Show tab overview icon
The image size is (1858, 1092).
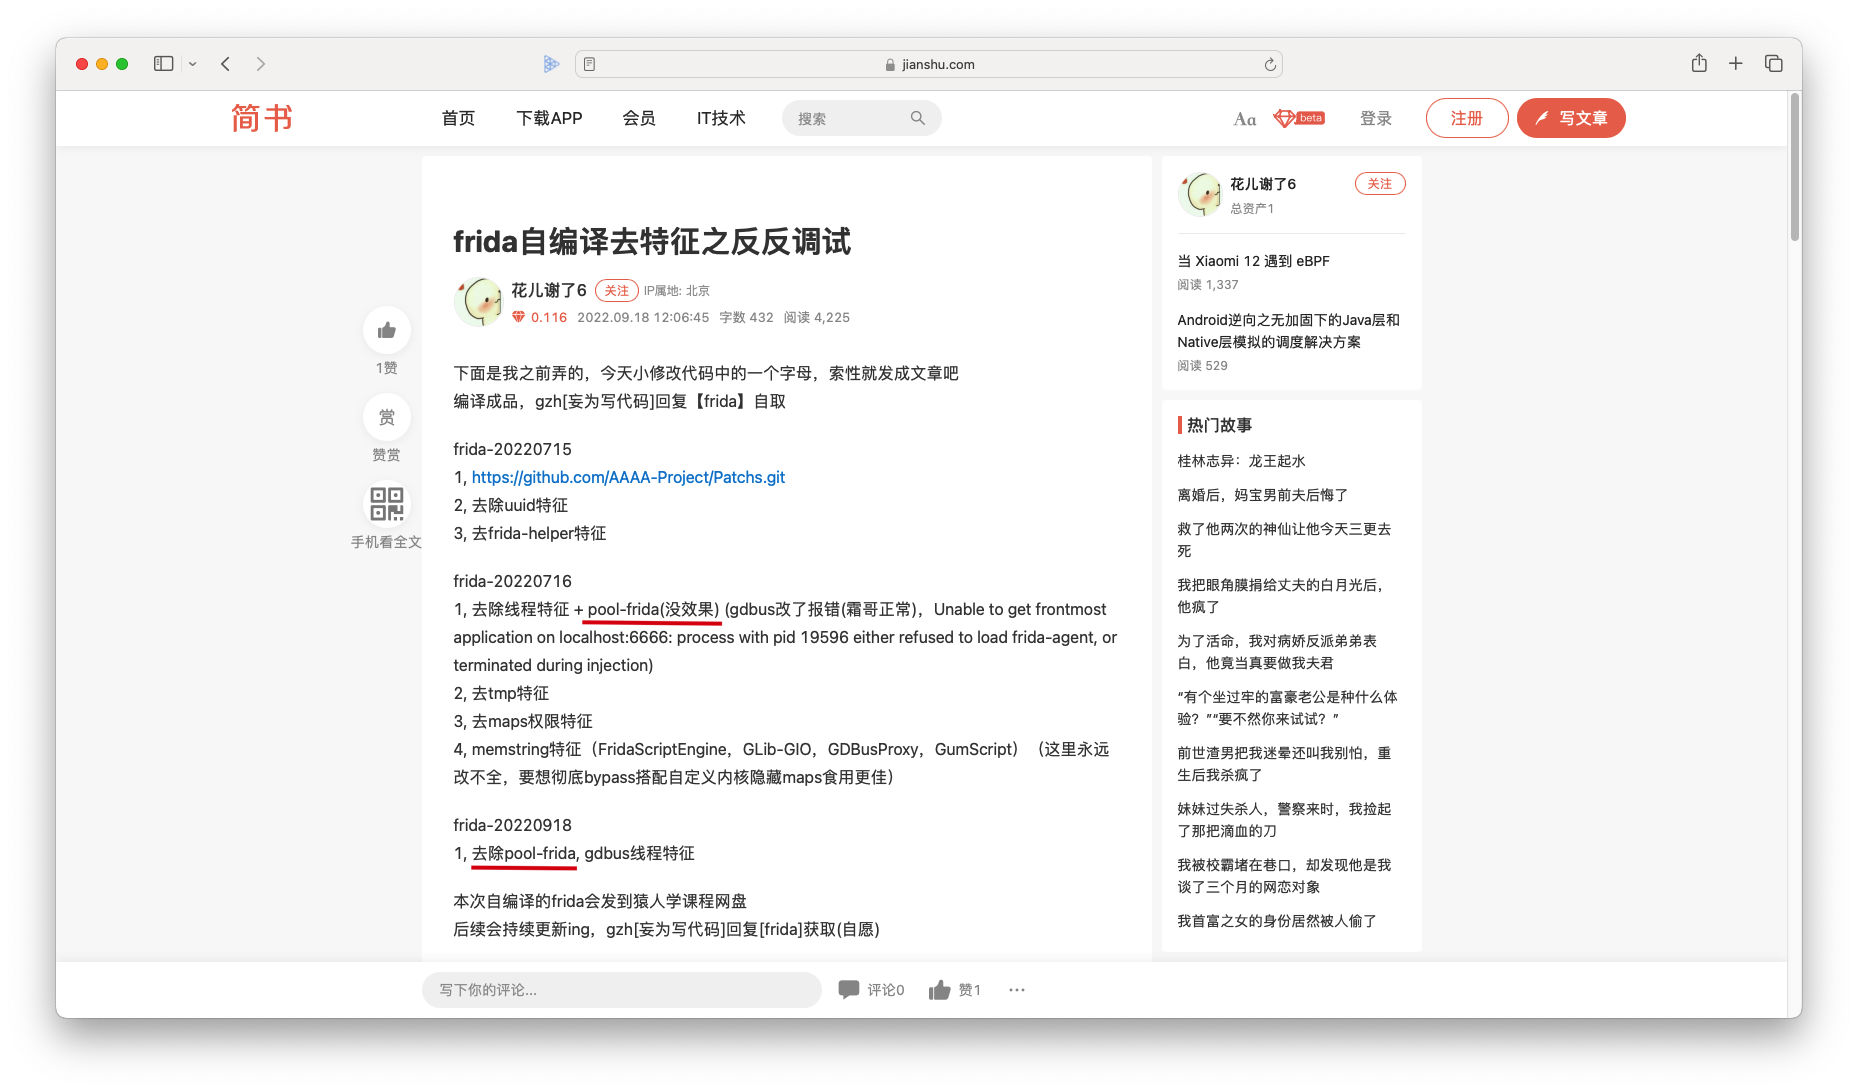pos(1774,63)
